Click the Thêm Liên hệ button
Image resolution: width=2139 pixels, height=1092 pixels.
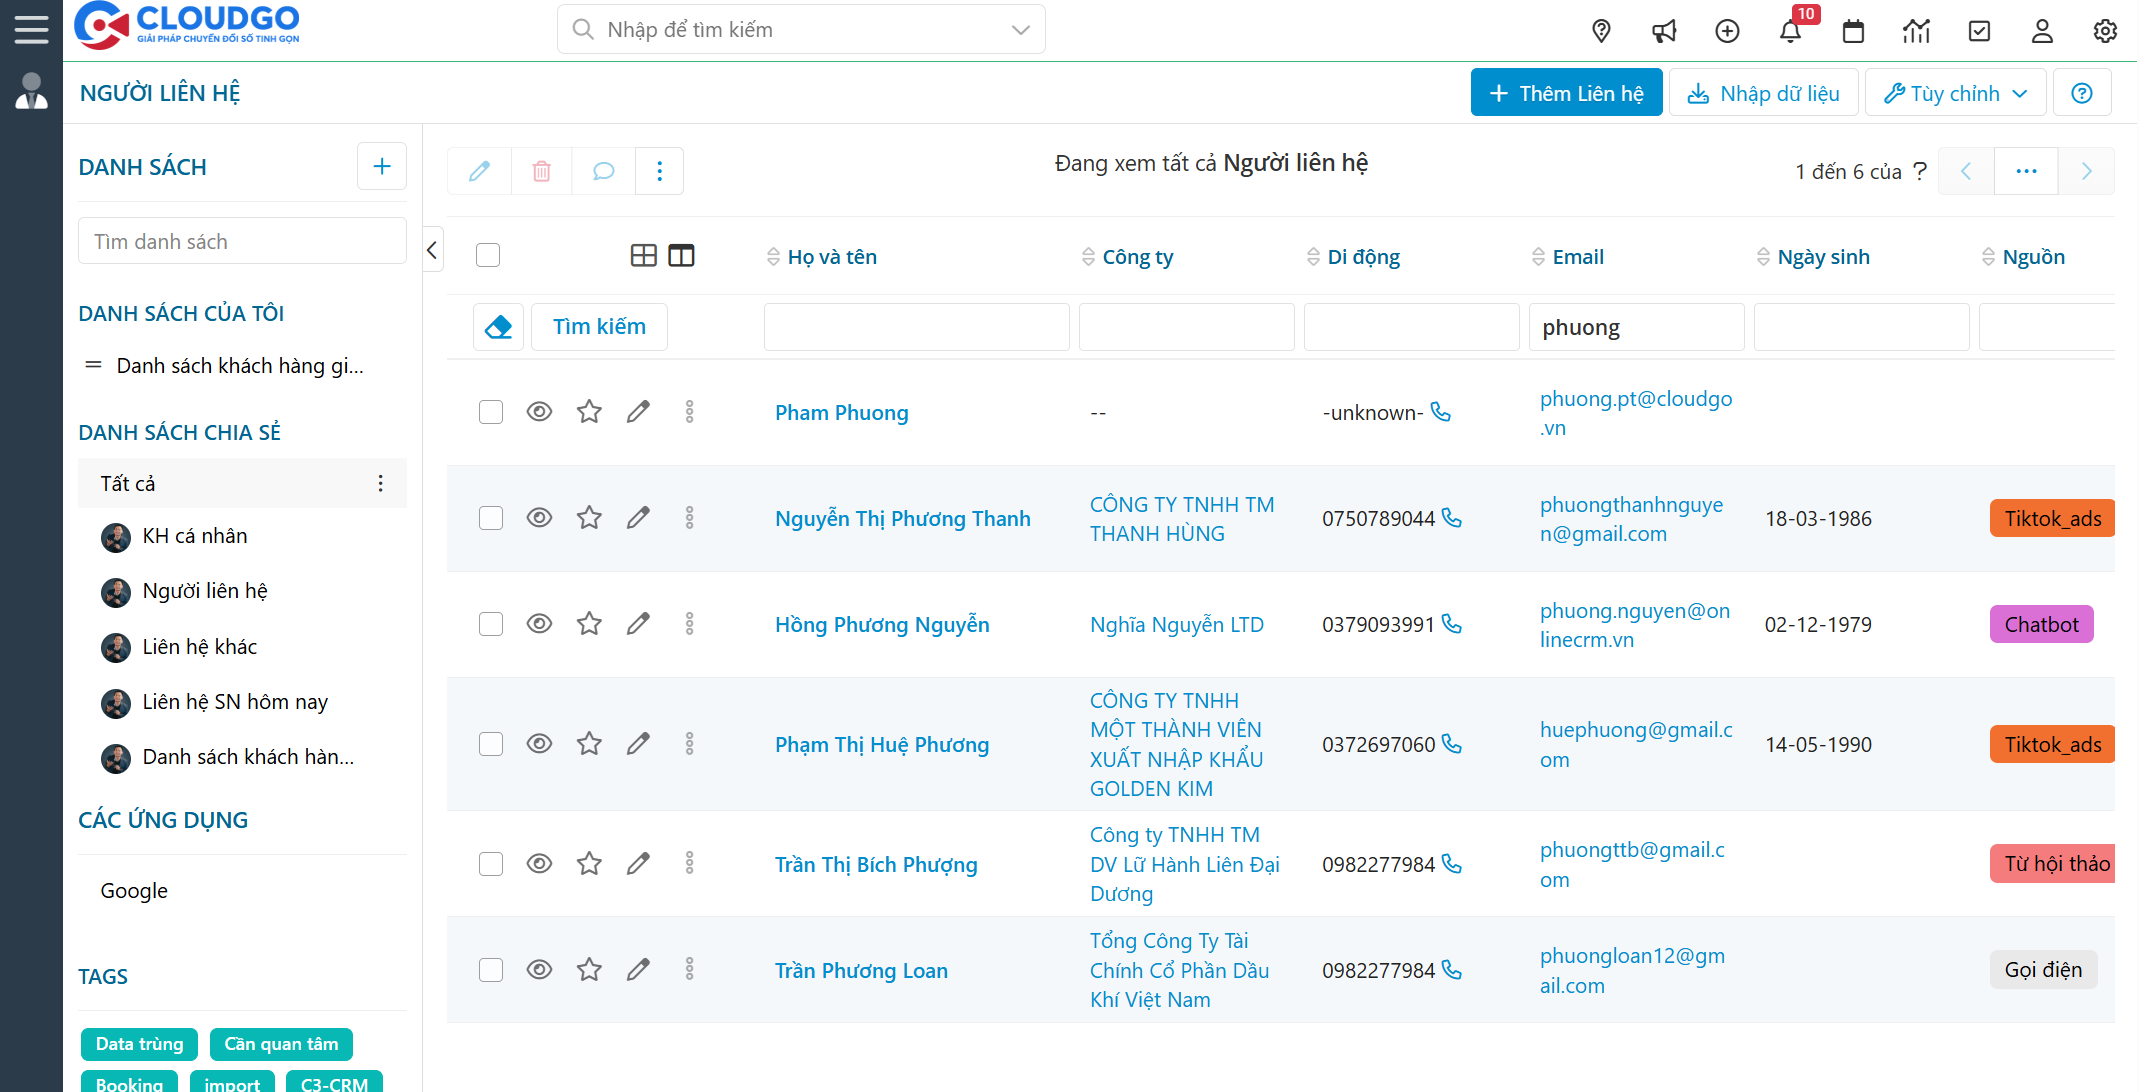tap(1566, 93)
